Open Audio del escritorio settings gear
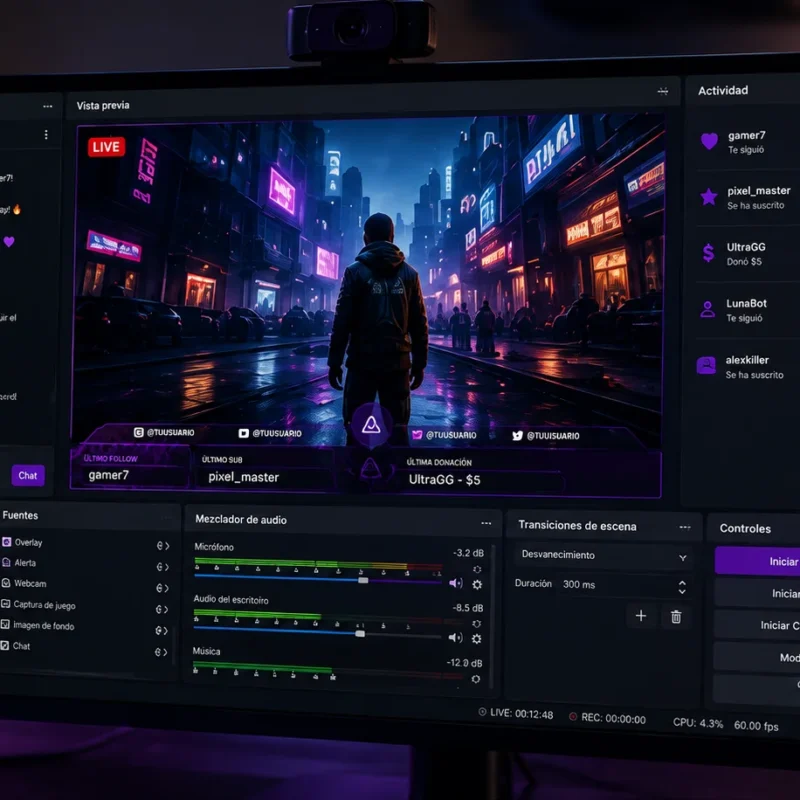This screenshot has width=800, height=800. 477,639
